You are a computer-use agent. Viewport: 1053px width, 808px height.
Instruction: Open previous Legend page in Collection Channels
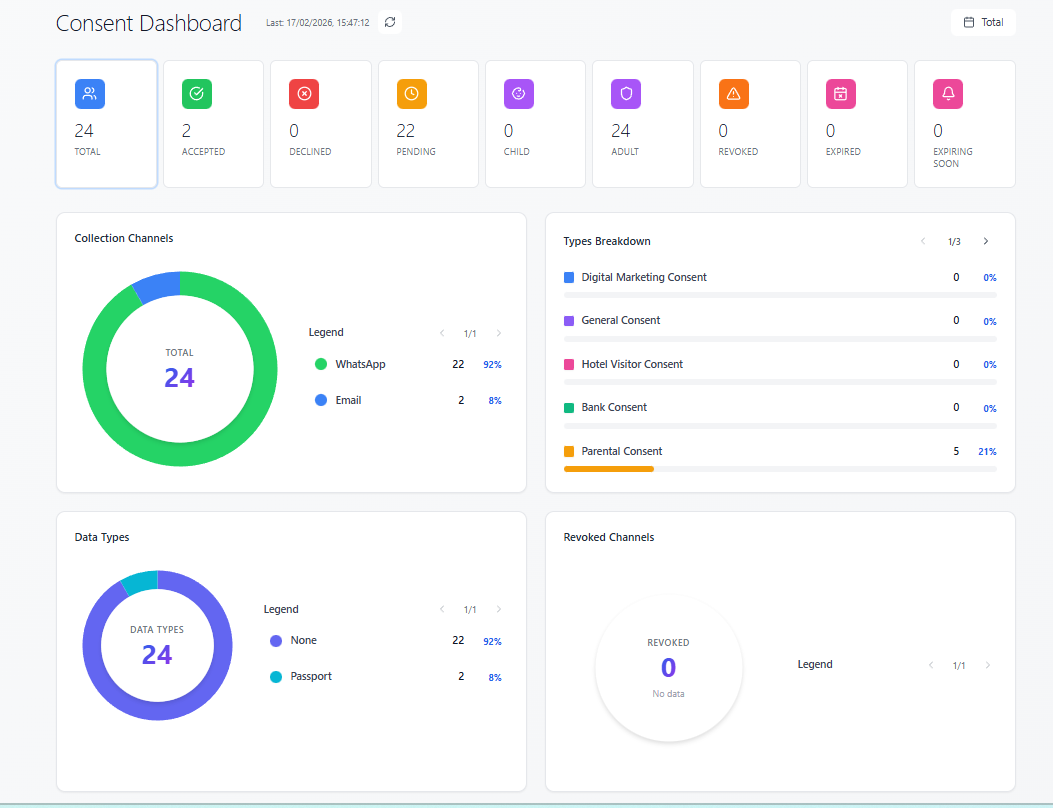442,332
